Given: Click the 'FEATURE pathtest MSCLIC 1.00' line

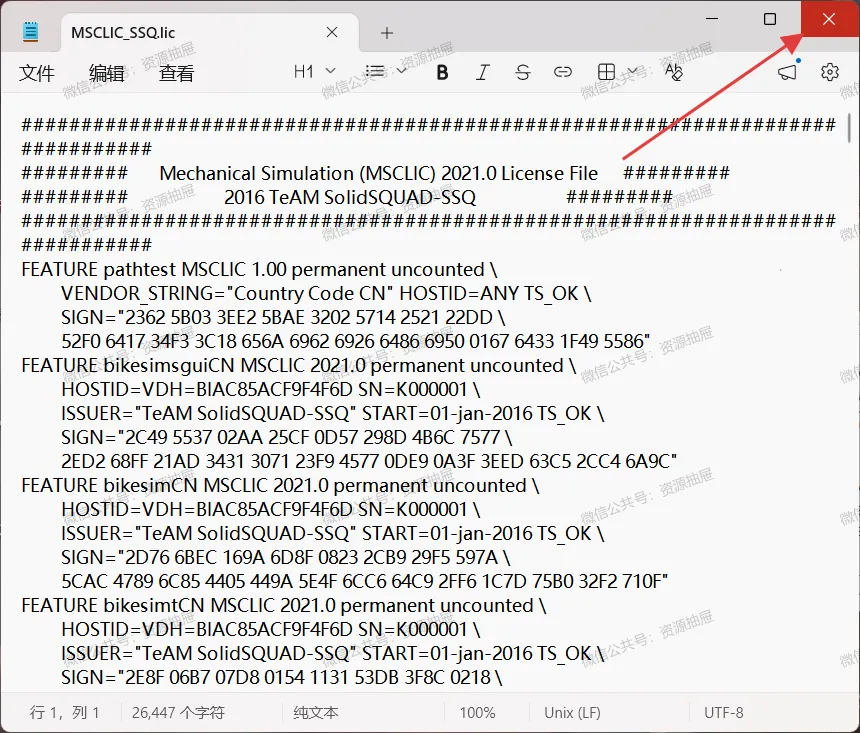Looking at the screenshot, I should 259,269.
